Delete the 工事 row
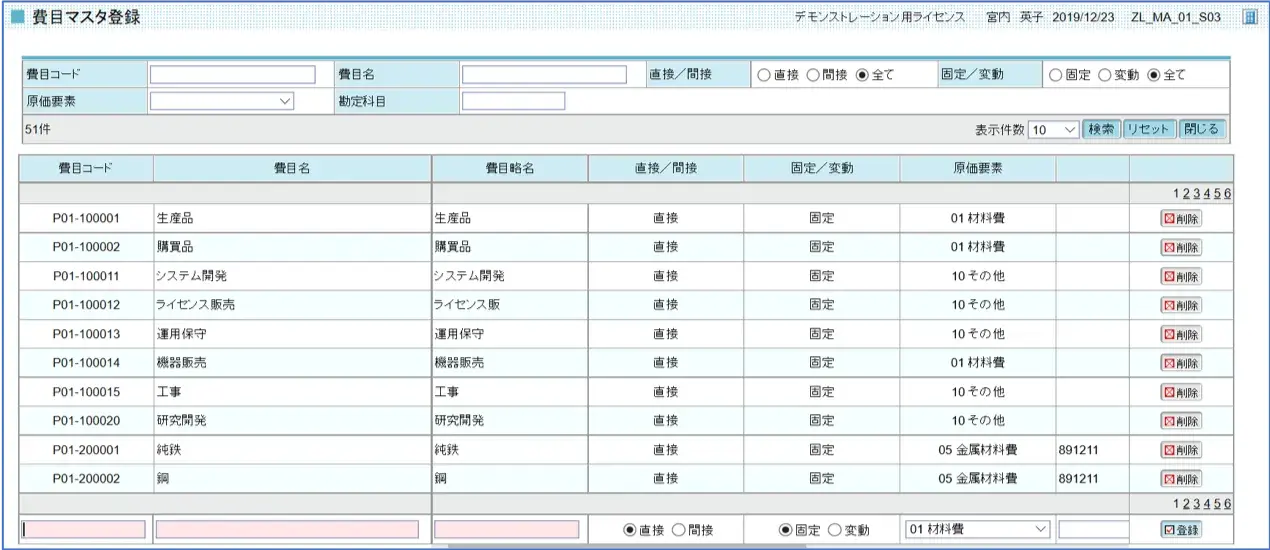Viewport: 1270px width, 550px height. tap(1181, 392)
